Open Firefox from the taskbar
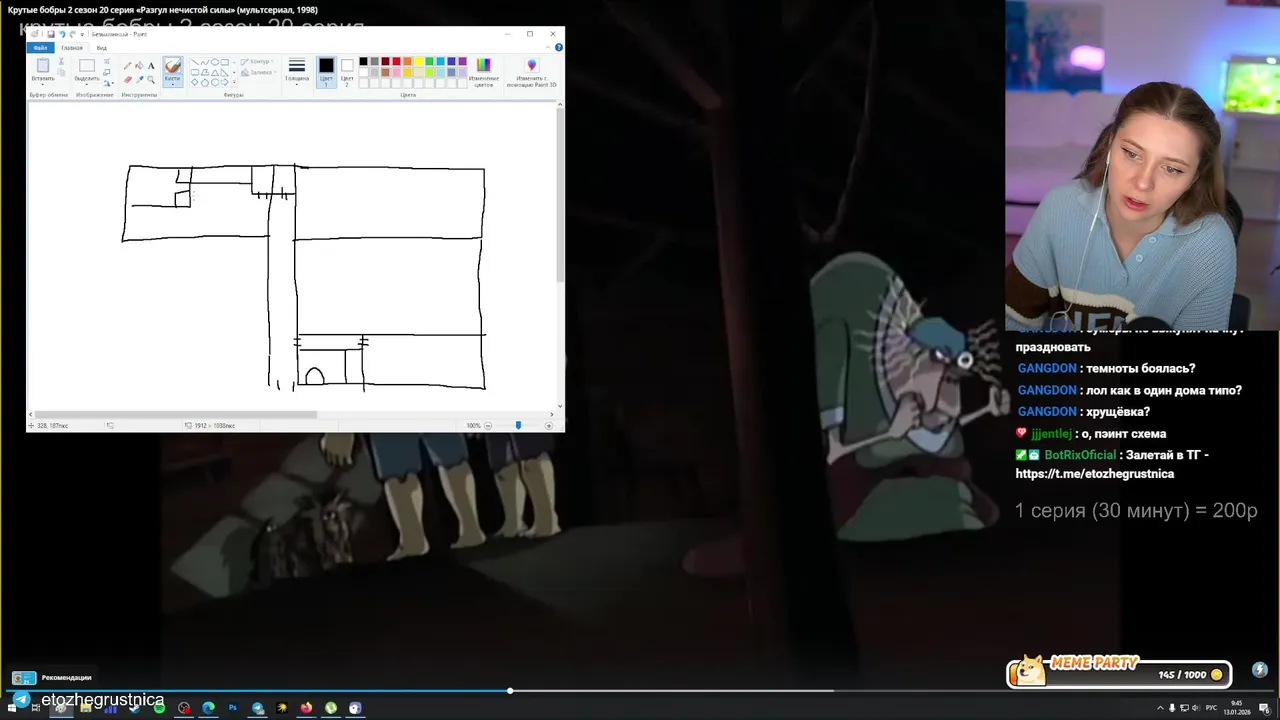This screenshot has width=1280, height=720. 307,708
